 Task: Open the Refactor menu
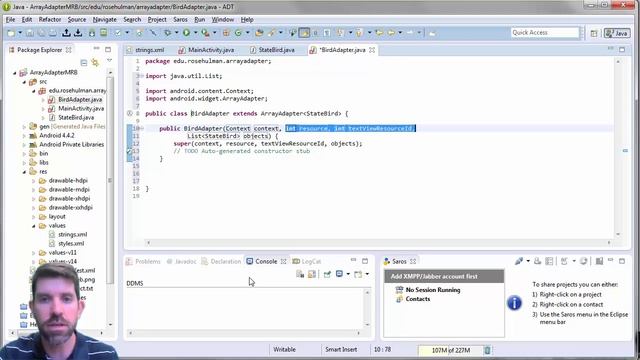point(50,20)
